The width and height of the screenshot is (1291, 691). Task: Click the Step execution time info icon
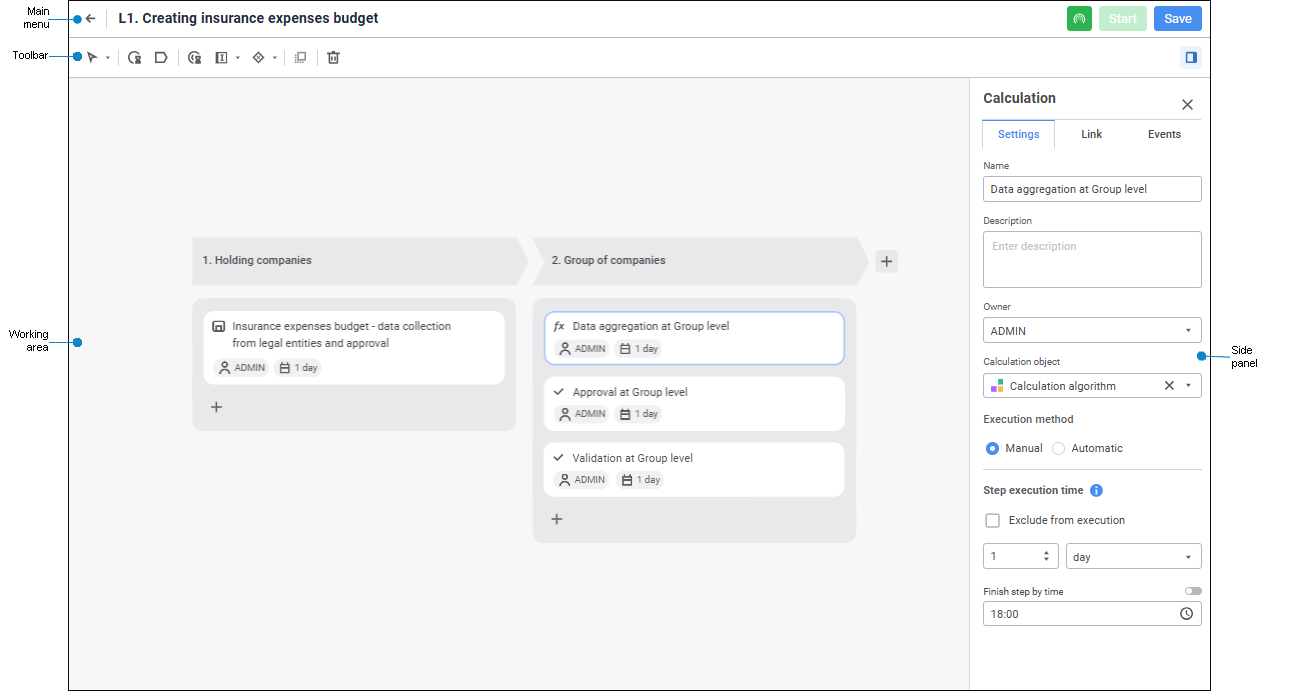1096,491
